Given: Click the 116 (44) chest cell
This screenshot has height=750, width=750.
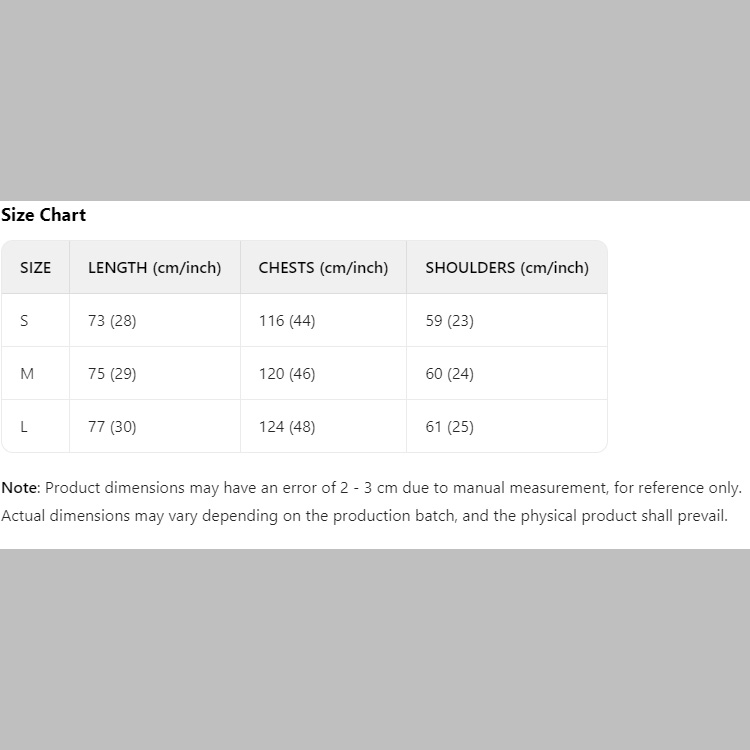Looking at the screenshot, I should [287, 321].
